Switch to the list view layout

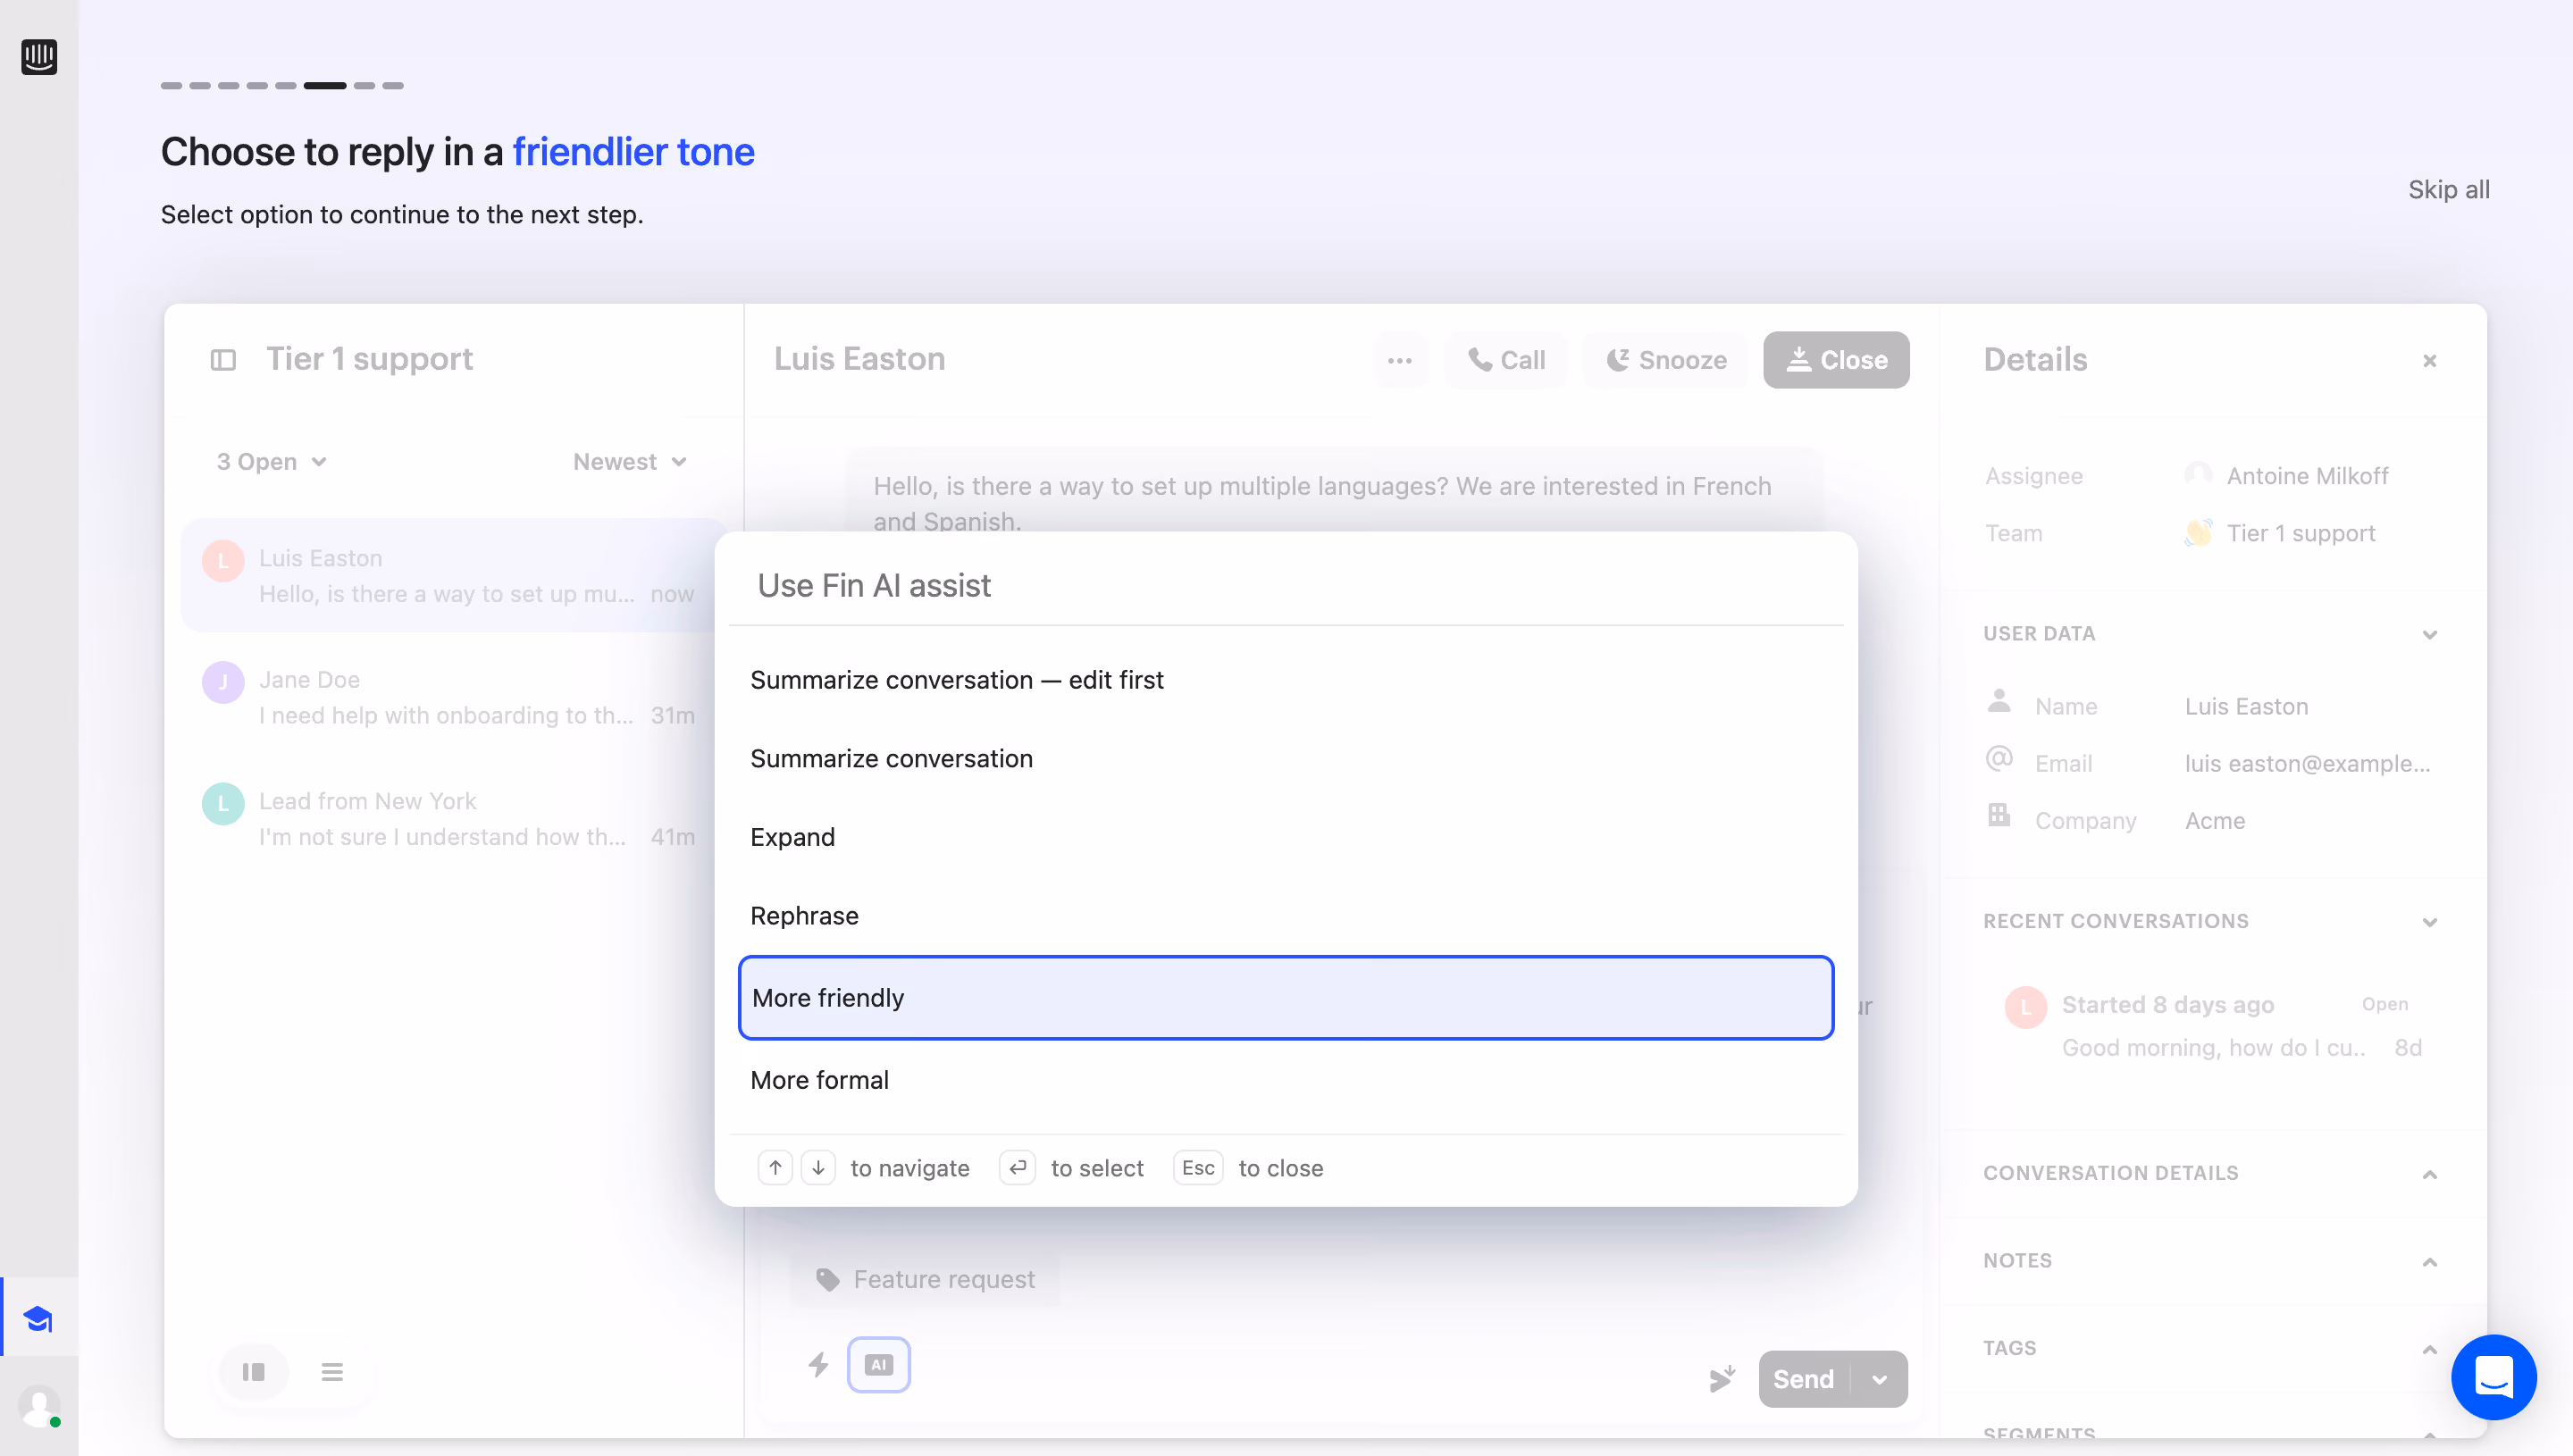click(332, 1372)
